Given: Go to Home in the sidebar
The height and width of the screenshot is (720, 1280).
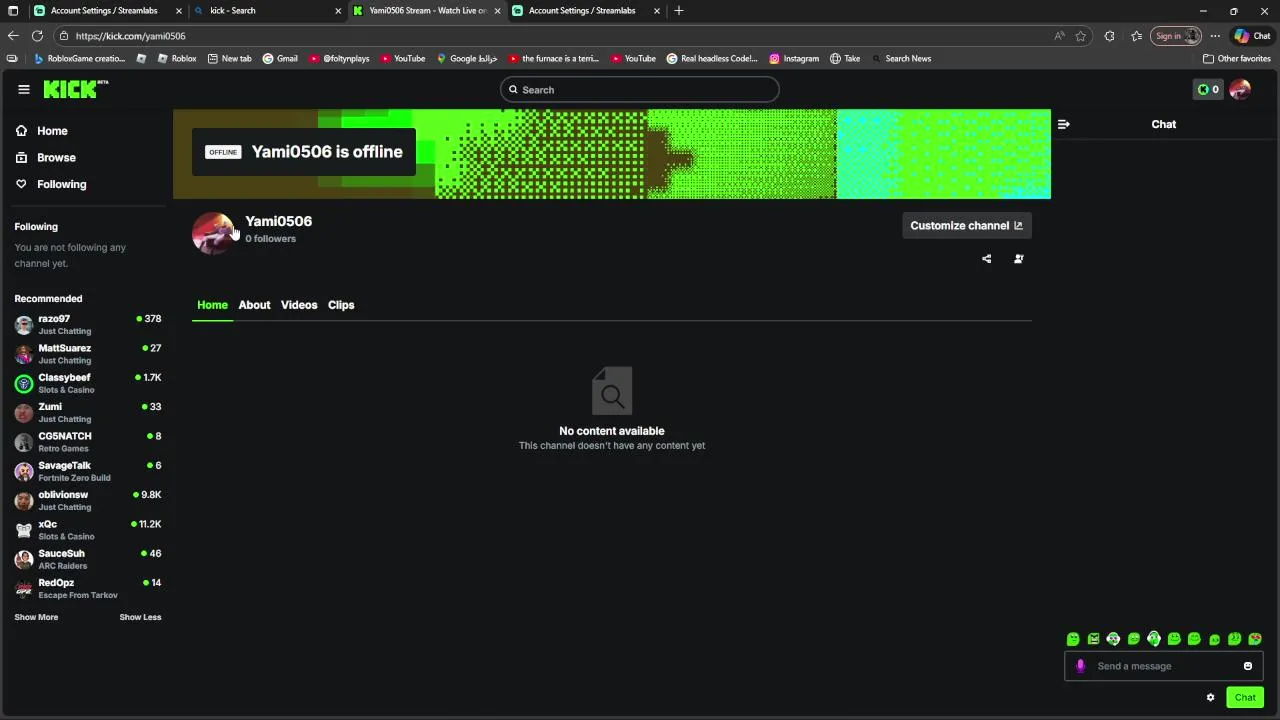Looking at the screenshot, I should 42,131.
